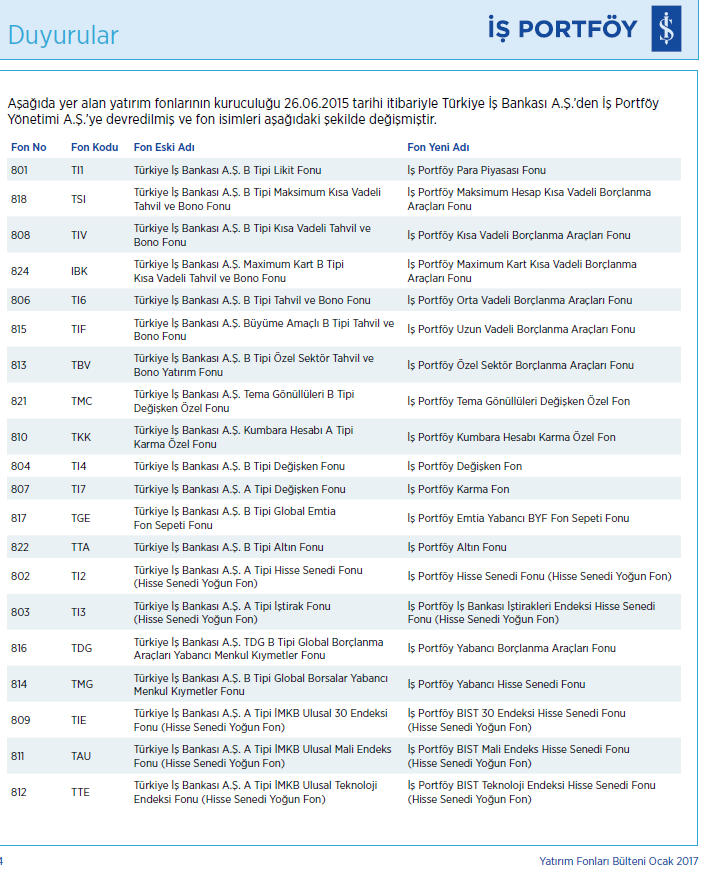Click İş Portföy Para Piyasası Fonu

coord(477,170)
